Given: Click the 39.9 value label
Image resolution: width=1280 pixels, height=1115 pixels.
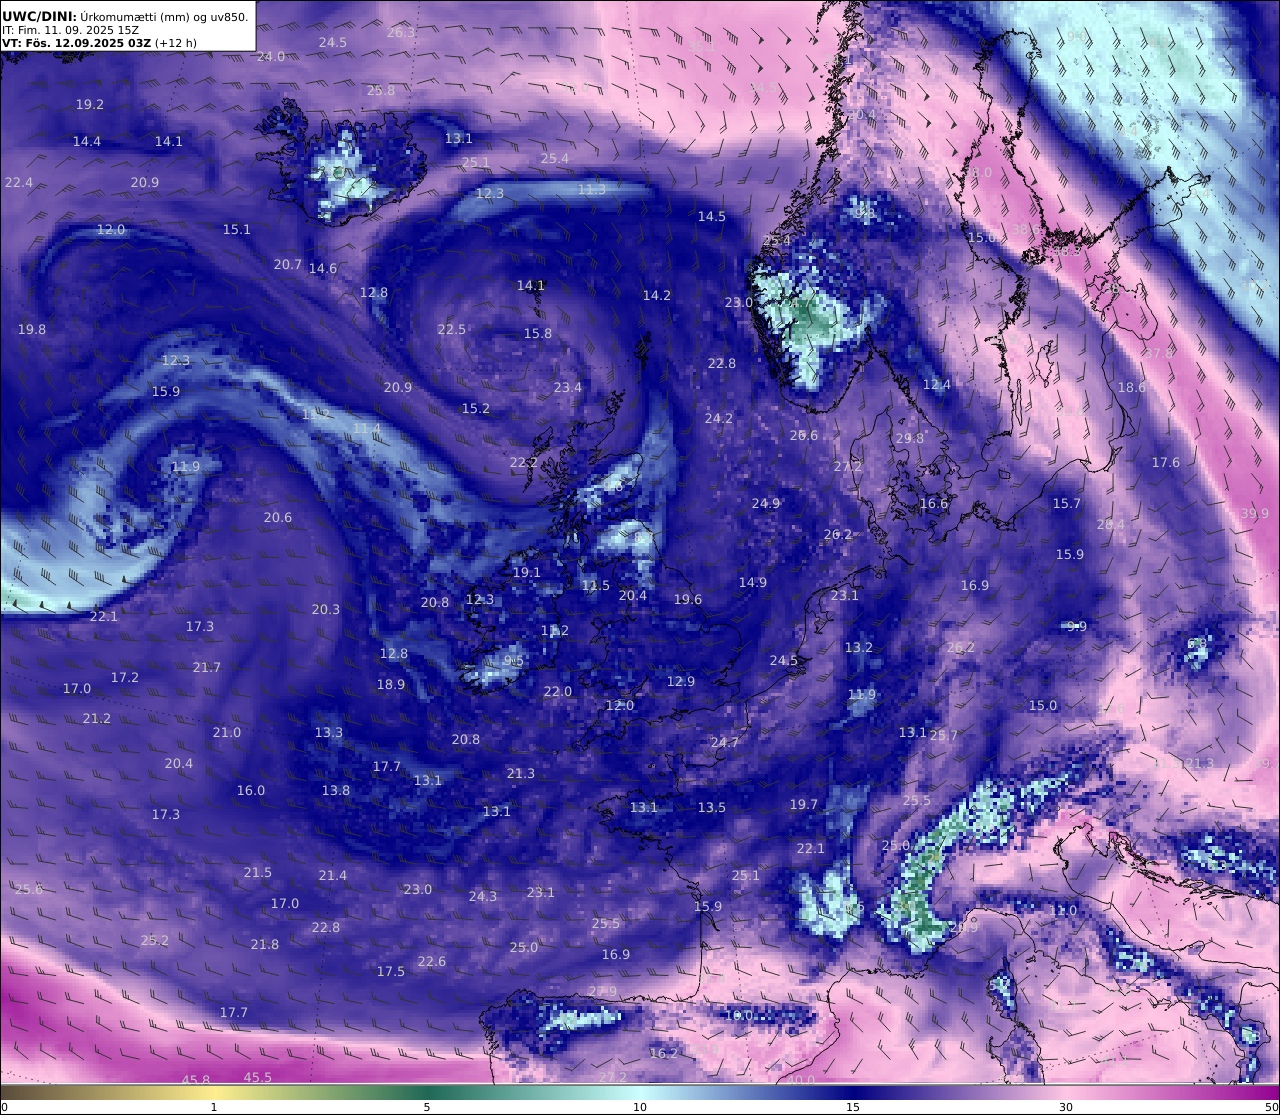Looking at the screenshot, I should (x=1255, y=514).
